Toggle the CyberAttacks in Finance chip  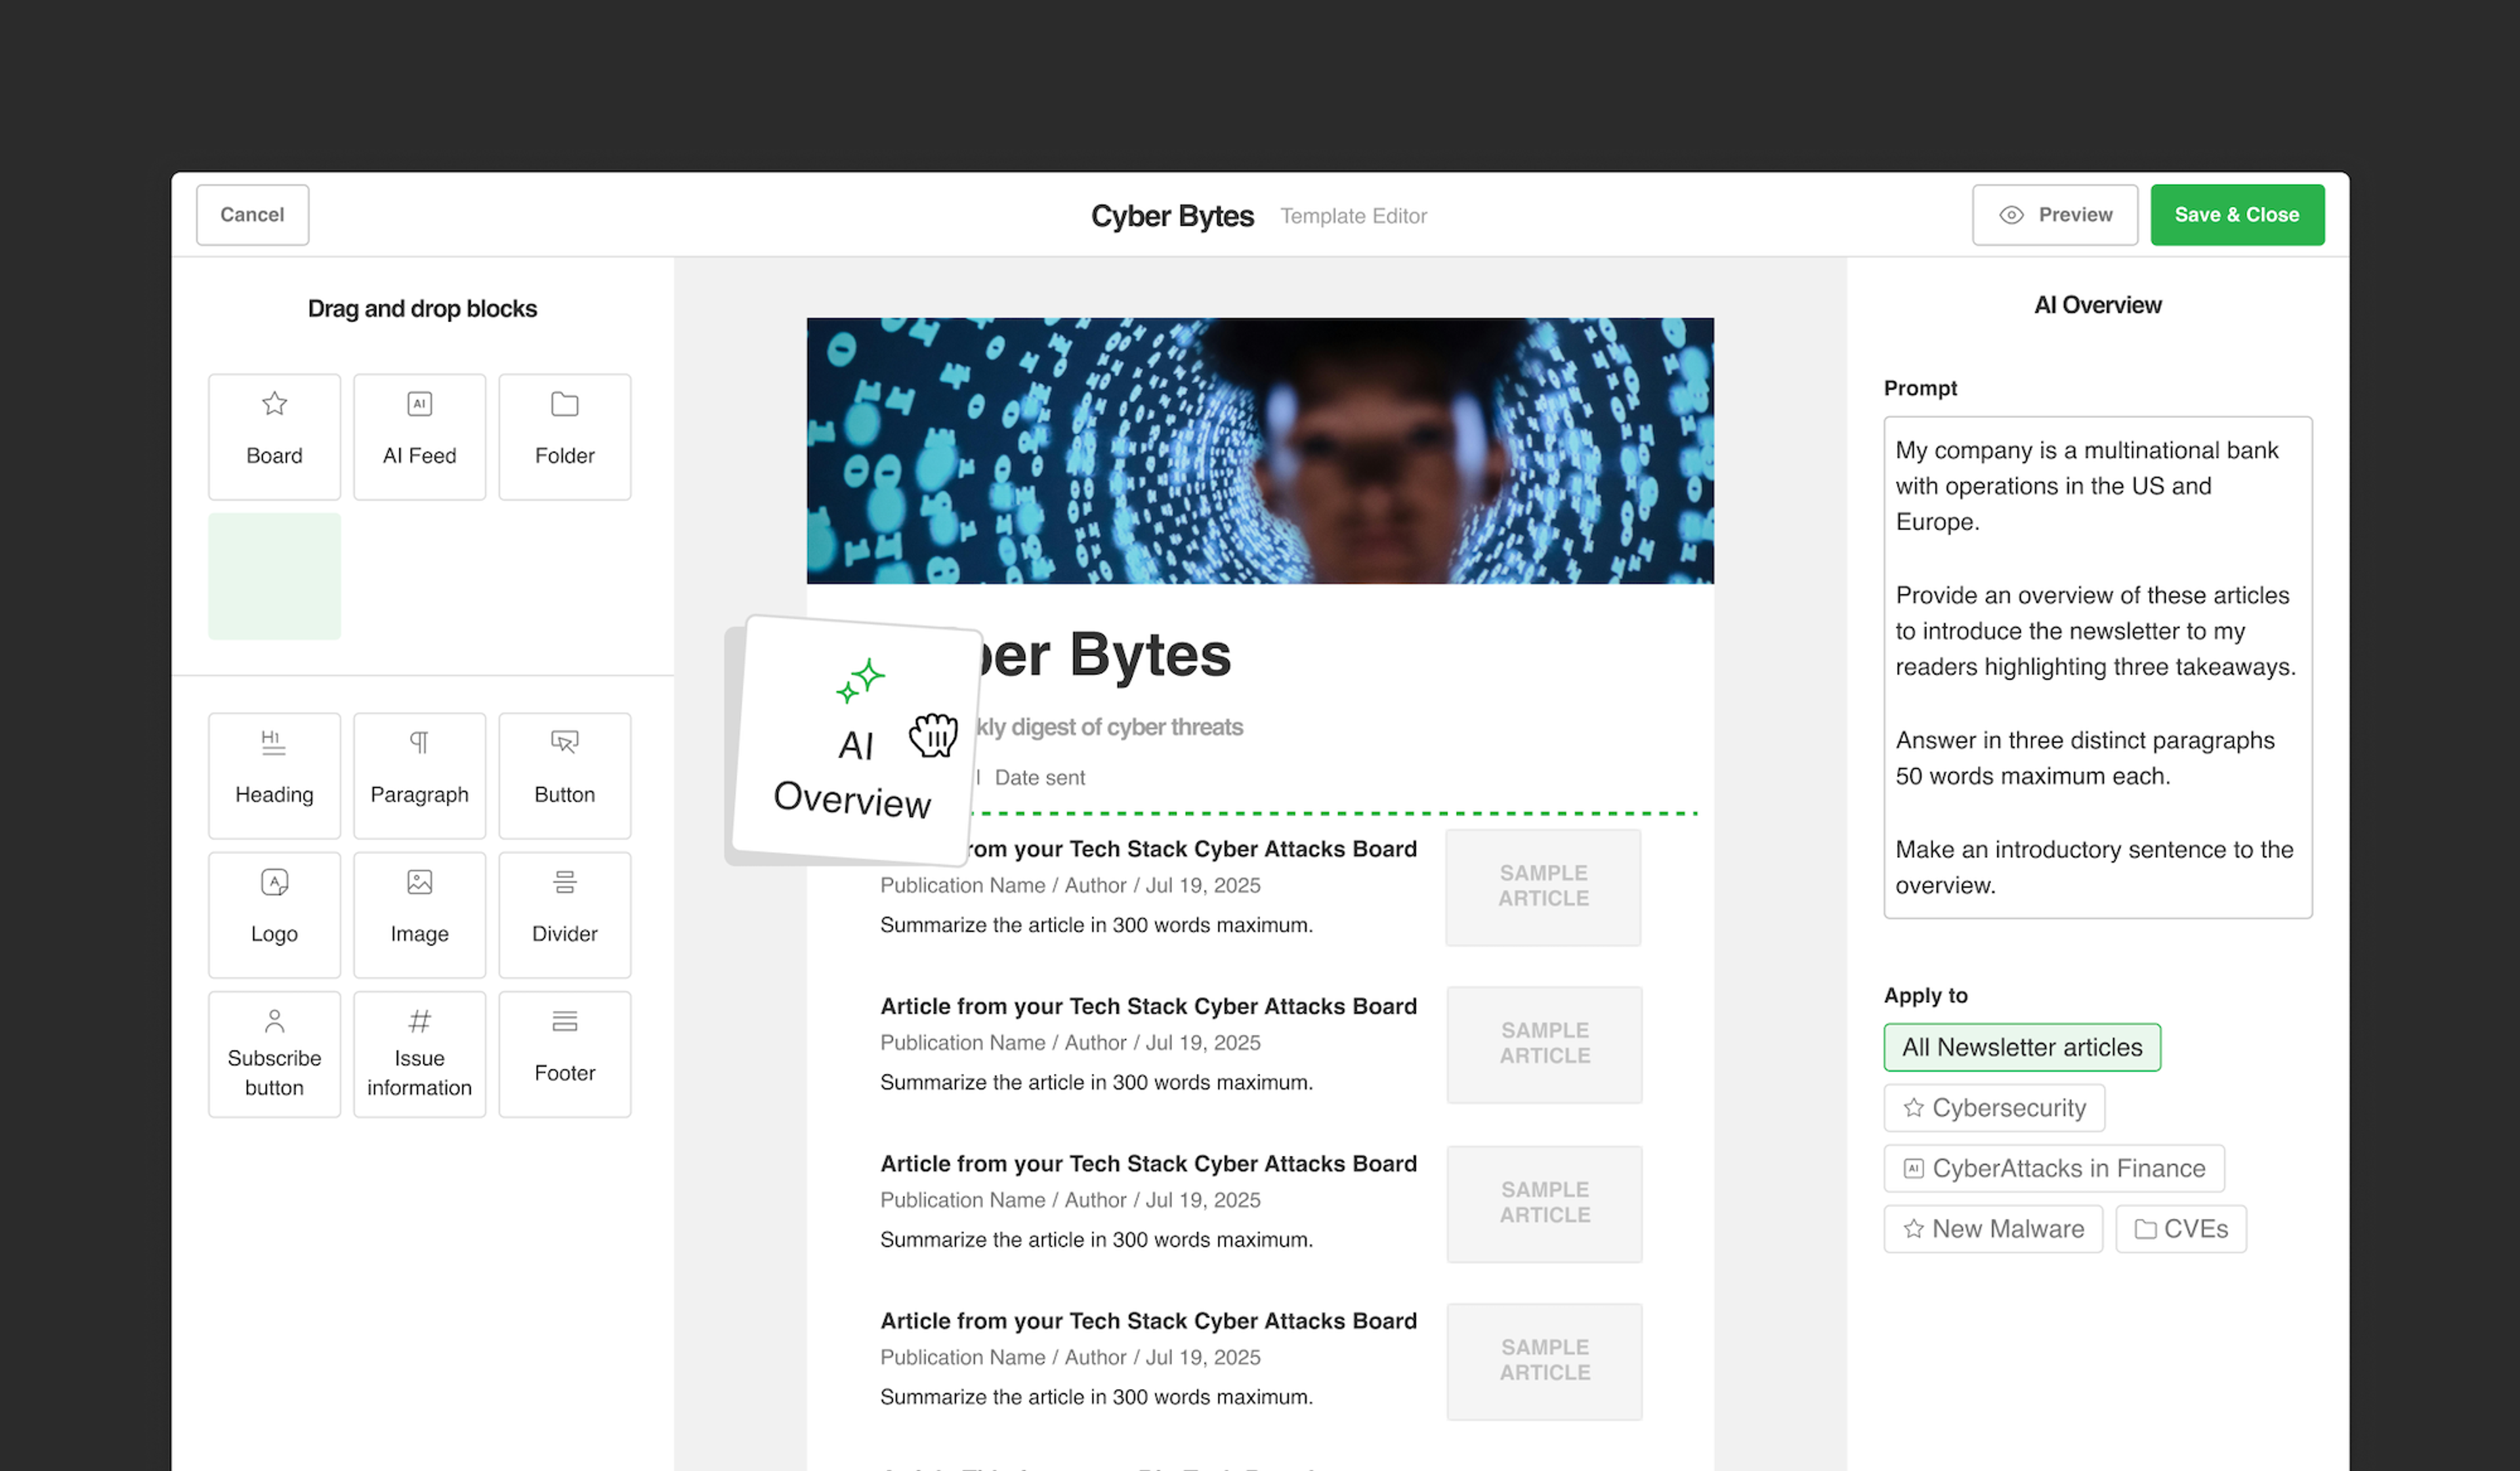pos(2054,1168)
